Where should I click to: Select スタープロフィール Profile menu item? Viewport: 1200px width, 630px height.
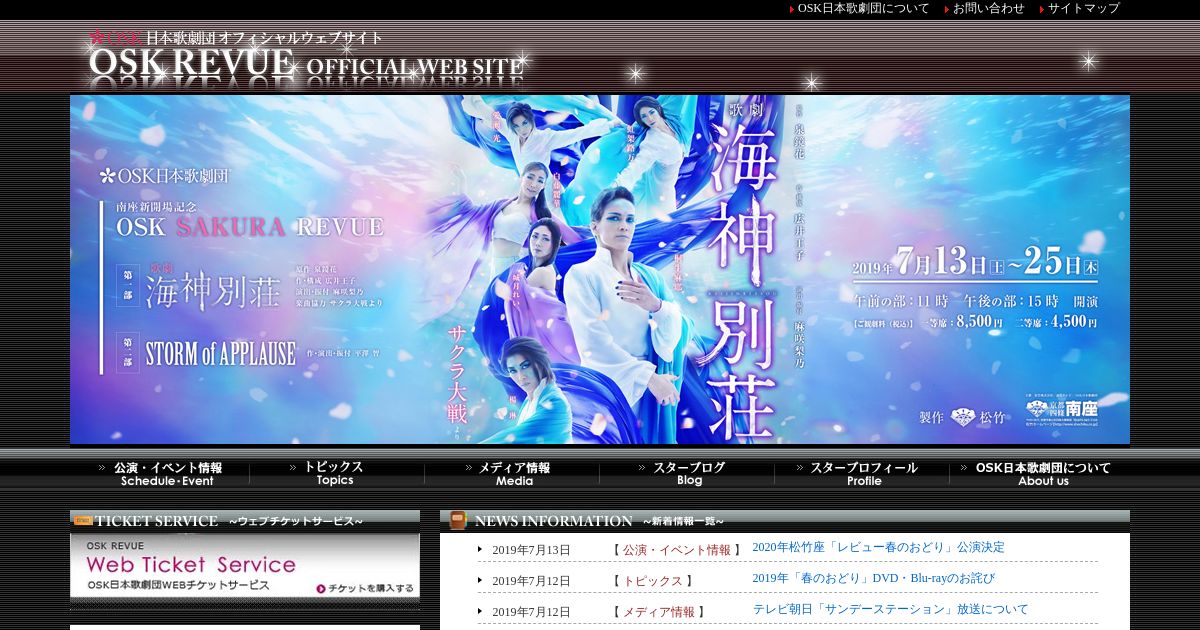coord(863,474)
